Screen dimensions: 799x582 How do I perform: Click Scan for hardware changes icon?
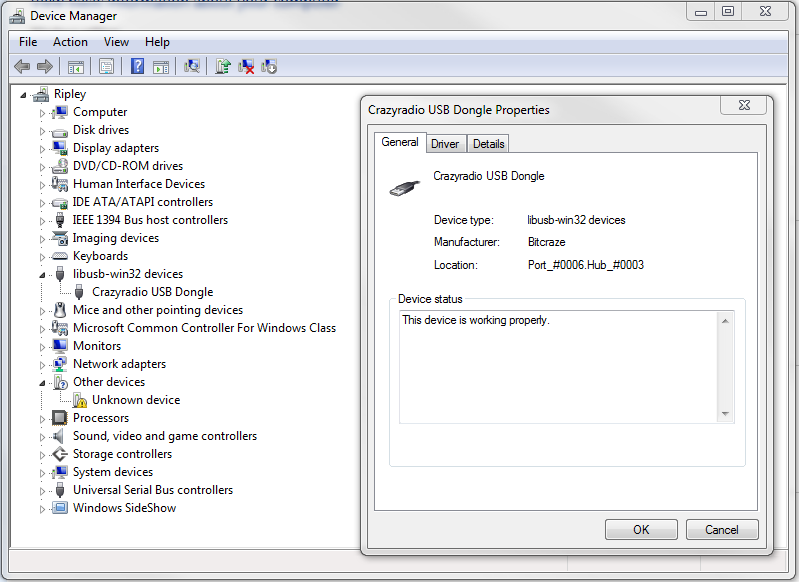click(192, 67)
